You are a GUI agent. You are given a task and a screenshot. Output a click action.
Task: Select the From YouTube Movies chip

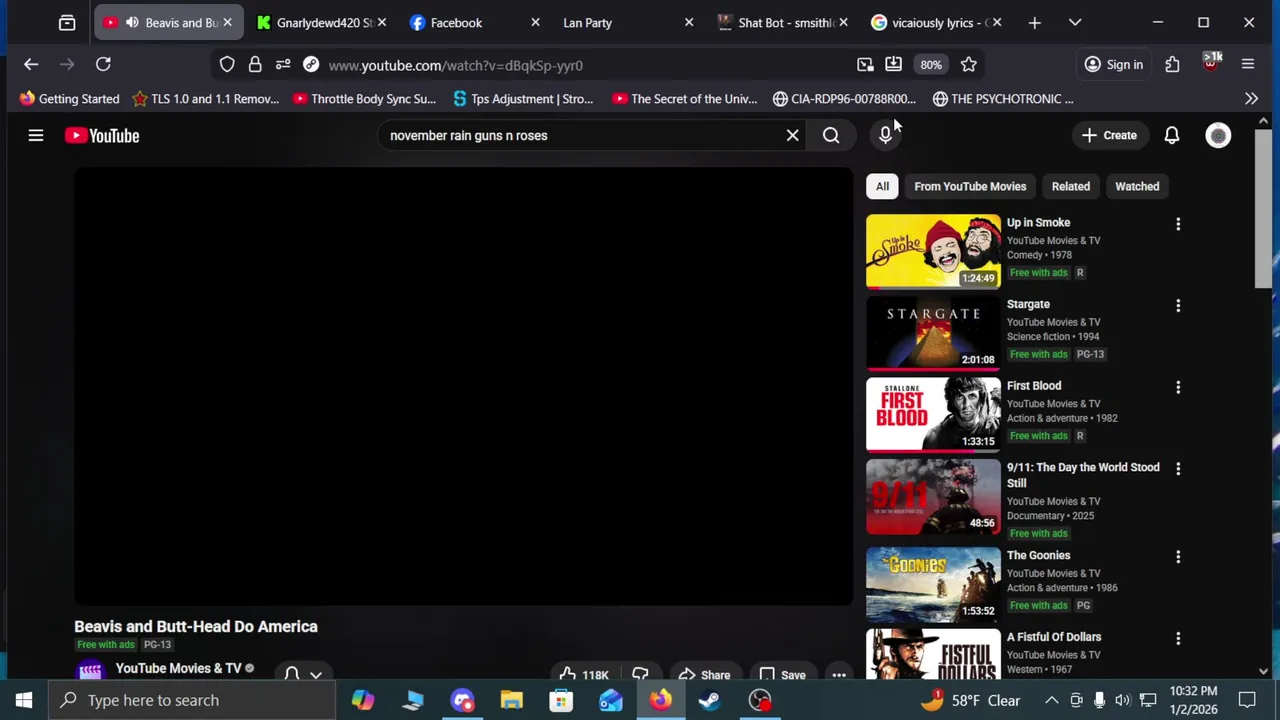coord(970,186)
